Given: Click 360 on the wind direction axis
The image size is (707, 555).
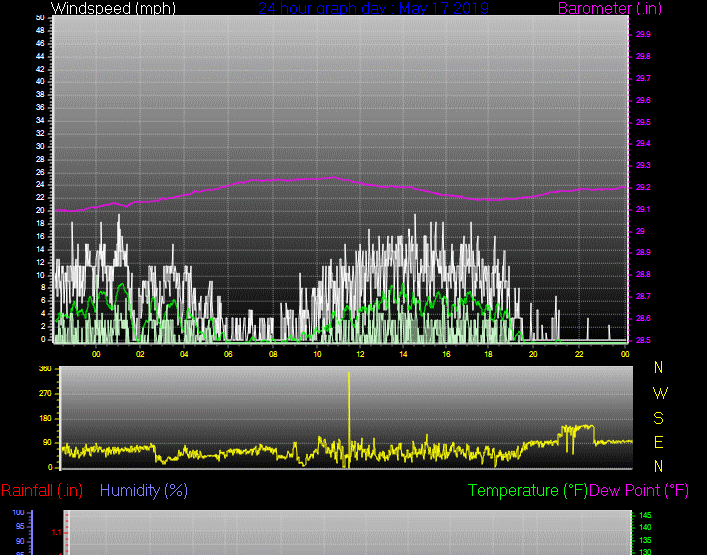Looking at the screenshot, I should (46, 369).
